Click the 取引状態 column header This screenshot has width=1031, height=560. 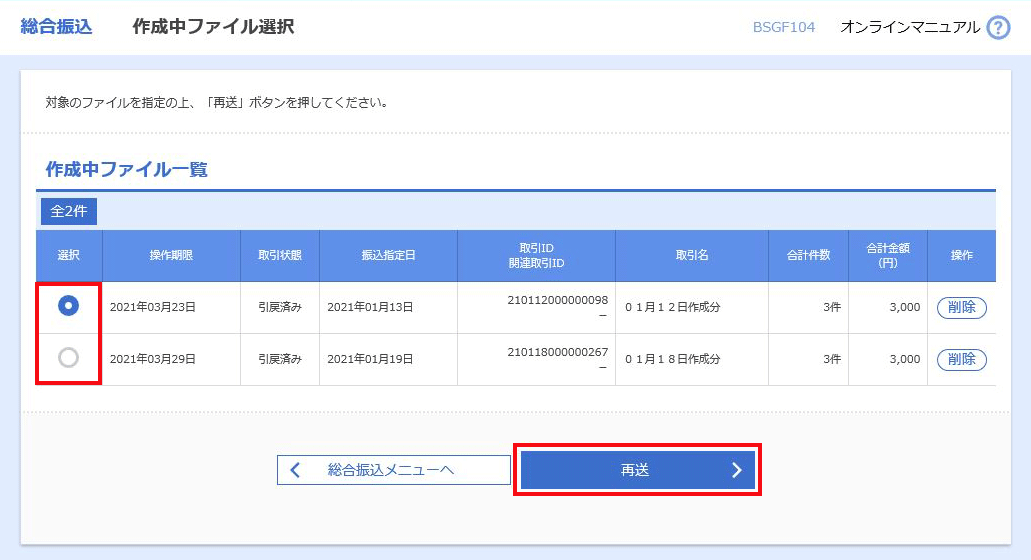tap(280, 256)
